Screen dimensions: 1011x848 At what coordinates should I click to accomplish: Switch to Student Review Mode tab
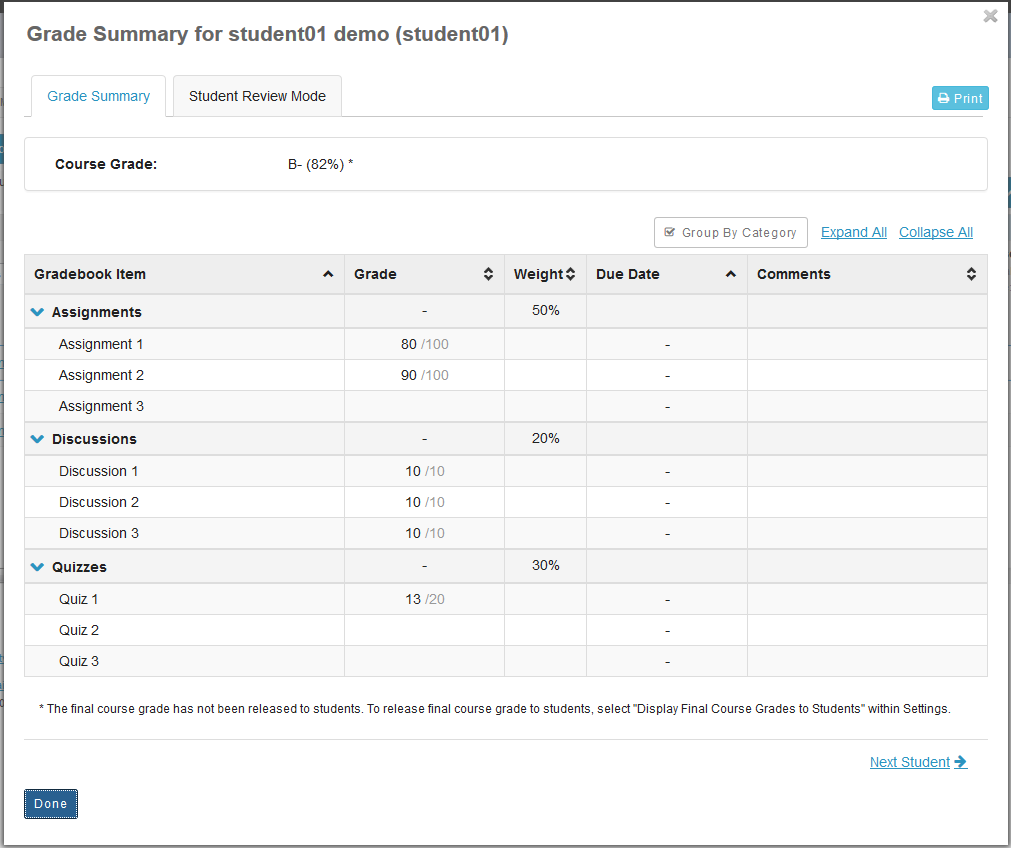coord(257,96)
